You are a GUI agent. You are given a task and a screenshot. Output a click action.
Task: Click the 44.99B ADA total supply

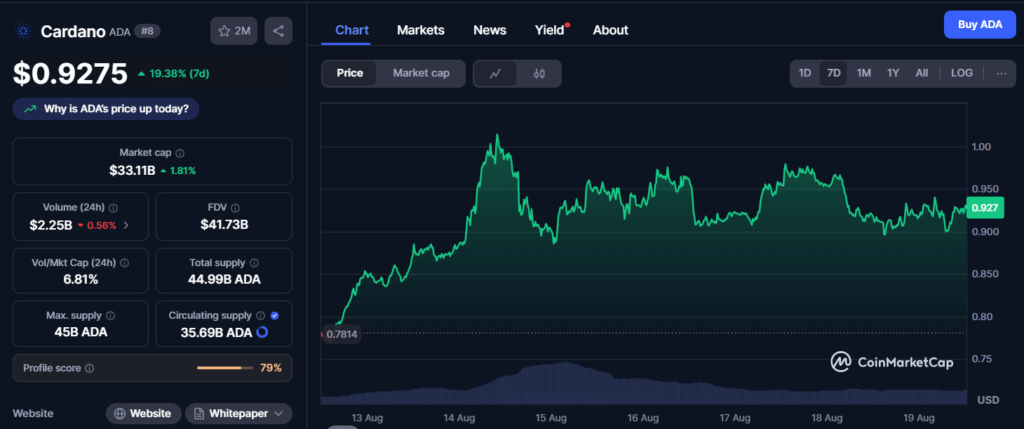[224, 279]
